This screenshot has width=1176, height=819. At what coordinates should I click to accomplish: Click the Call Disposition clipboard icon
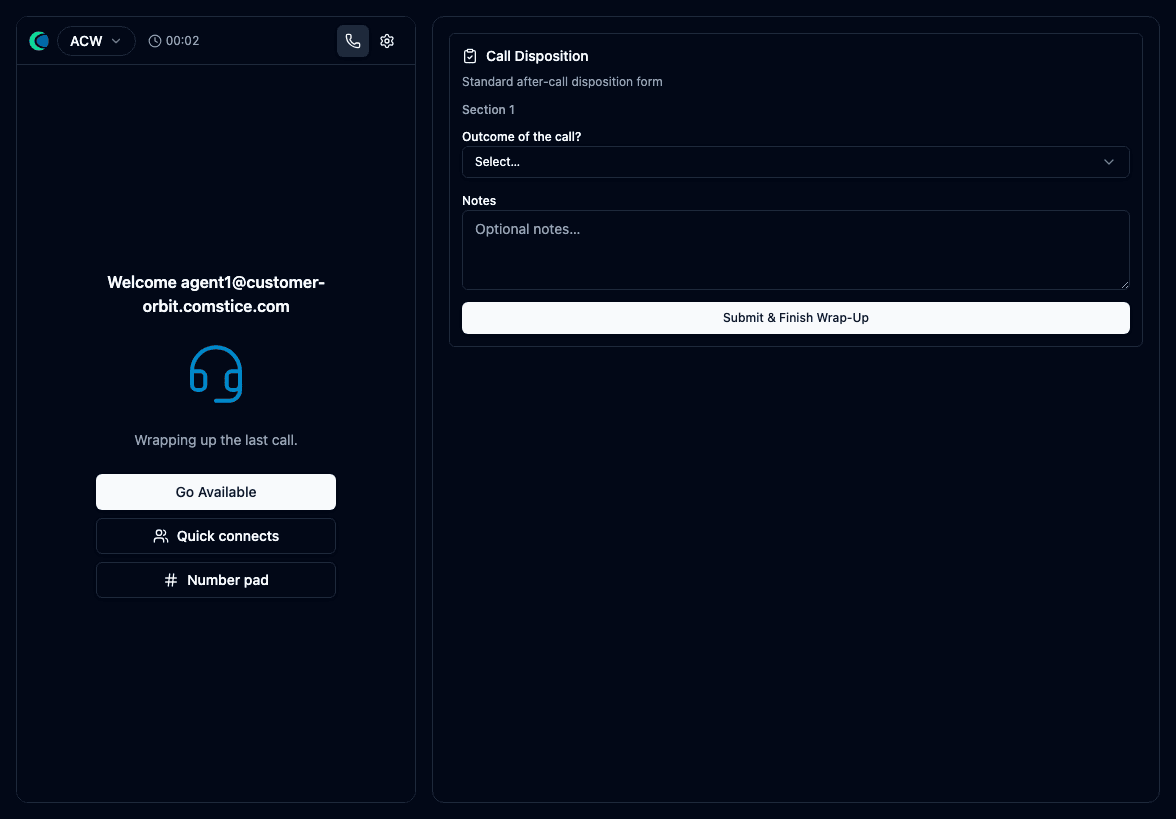(470, 56)
